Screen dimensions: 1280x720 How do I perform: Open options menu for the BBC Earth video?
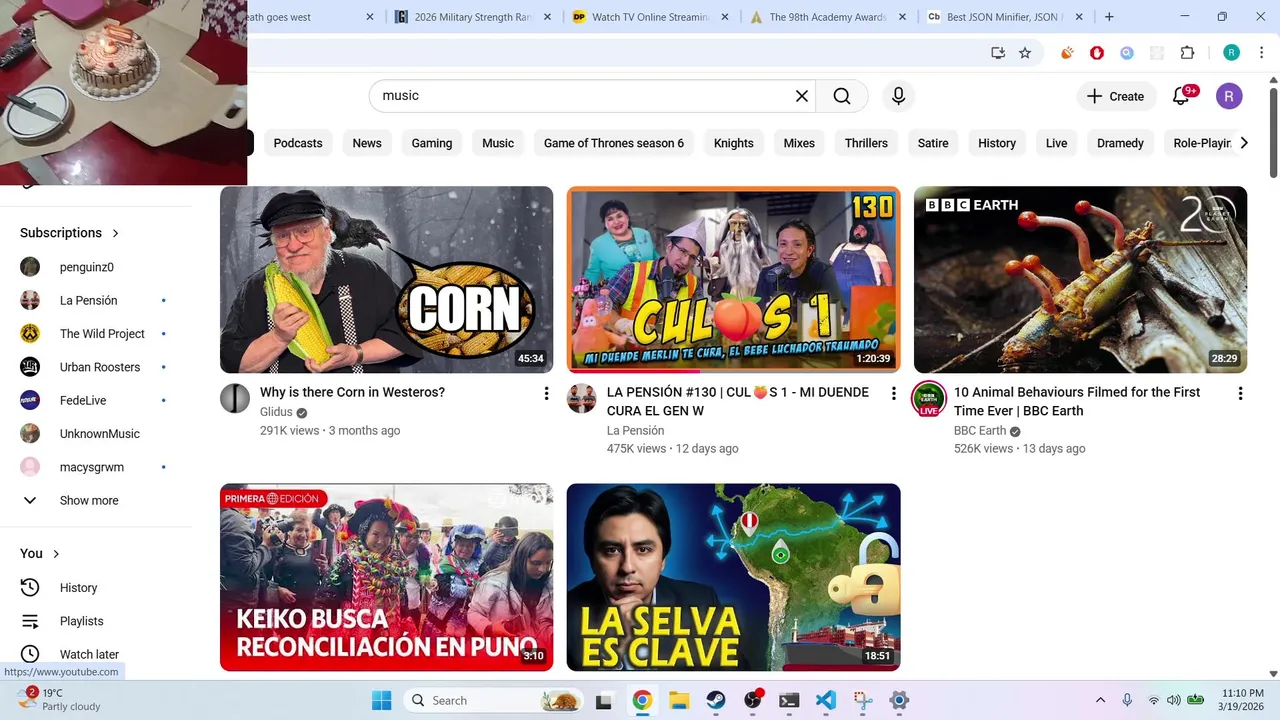1240,394
